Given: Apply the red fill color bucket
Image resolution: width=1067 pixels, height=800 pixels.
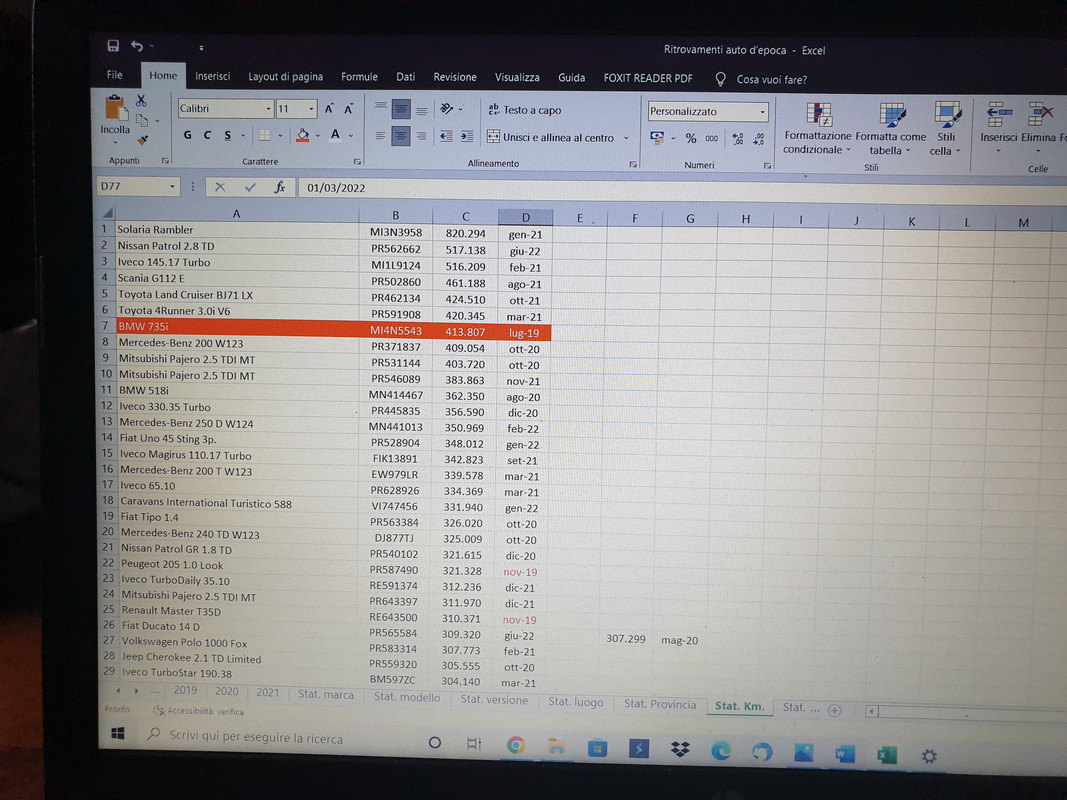Looking at the screenshot, I should [303, 135].
